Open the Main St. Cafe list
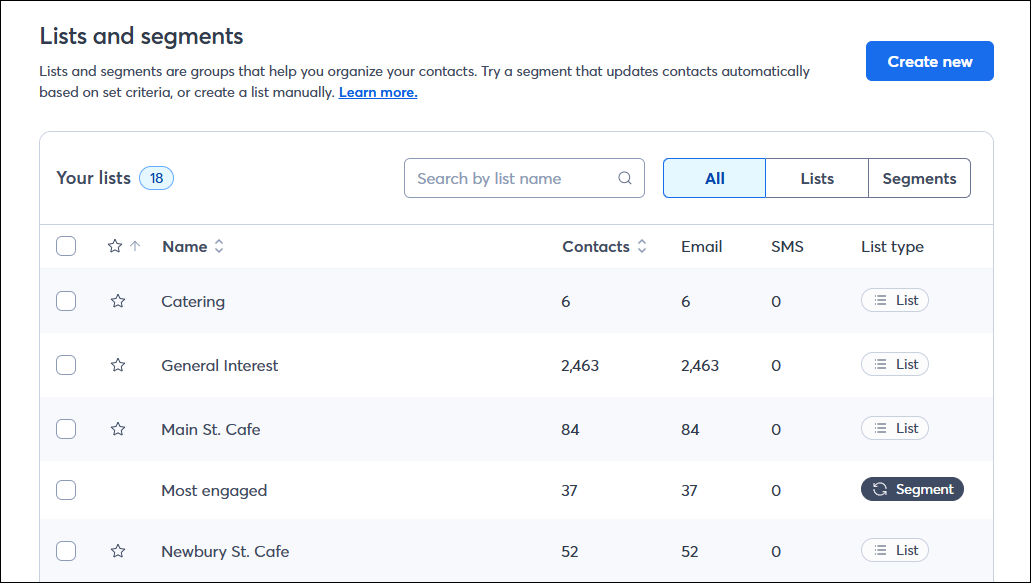Screen dimensions: 1031x583 [210, 430]
